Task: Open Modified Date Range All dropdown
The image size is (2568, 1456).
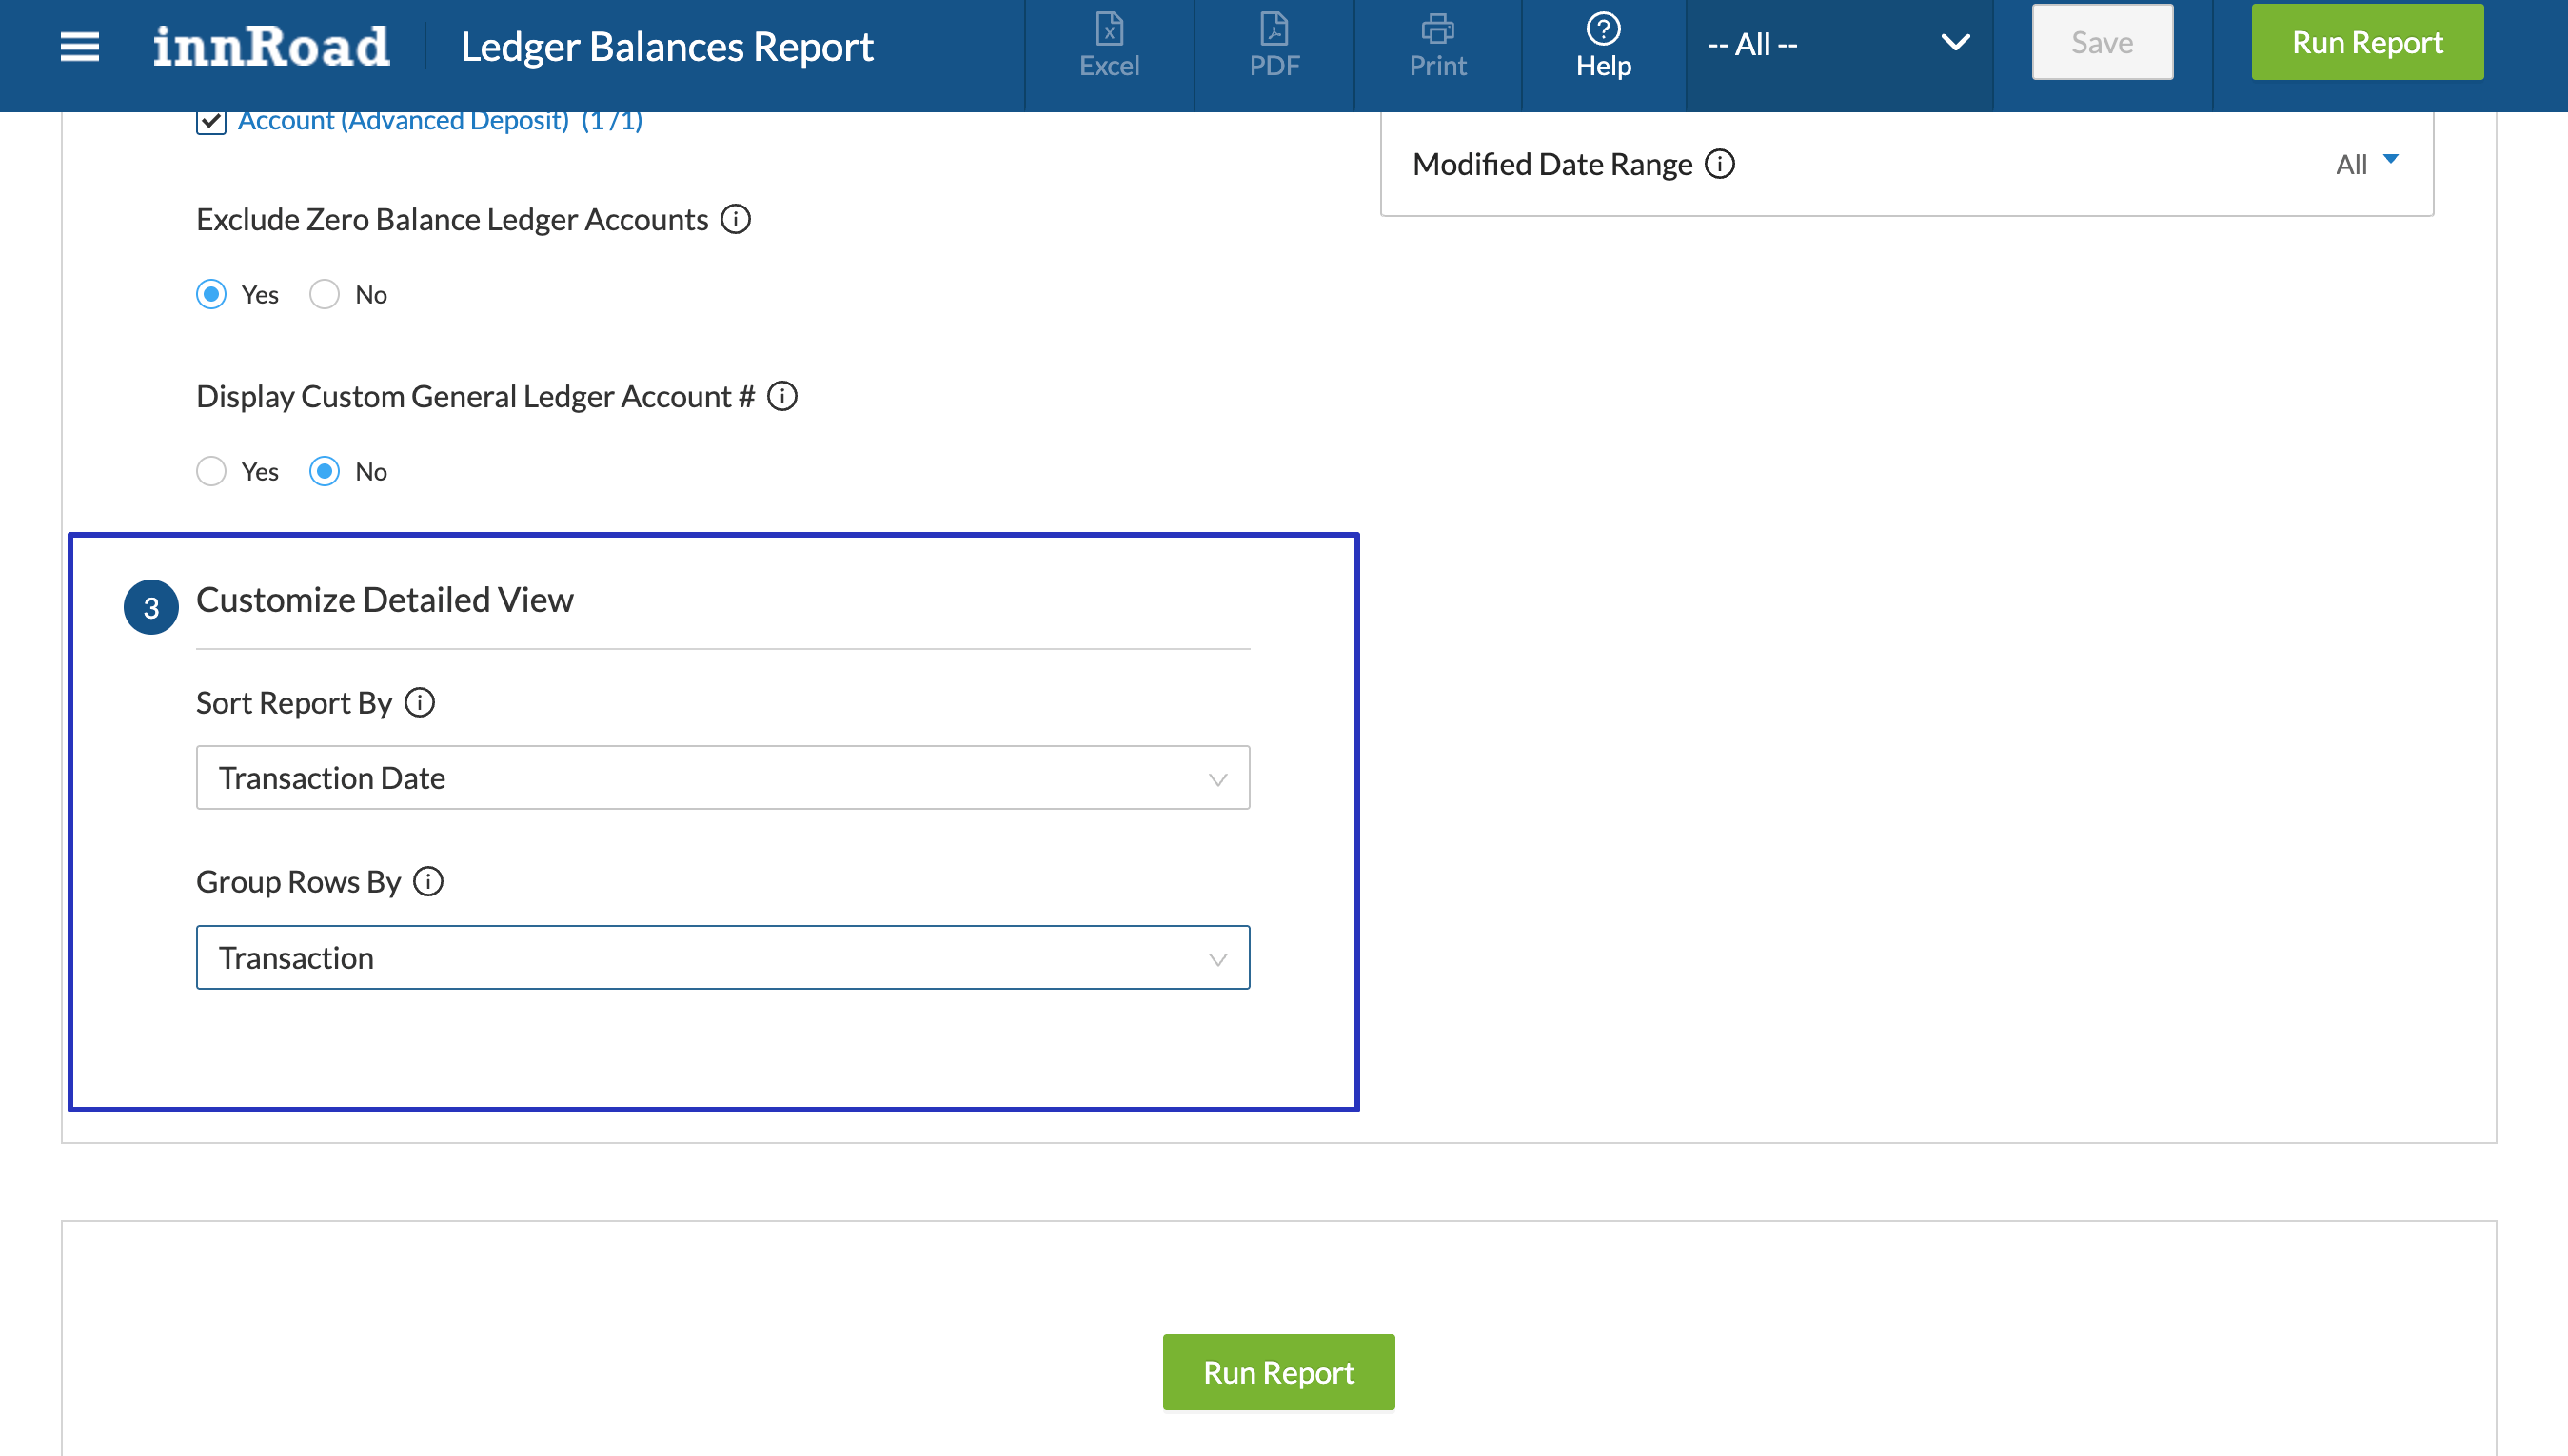Action: pos(2366,164)
